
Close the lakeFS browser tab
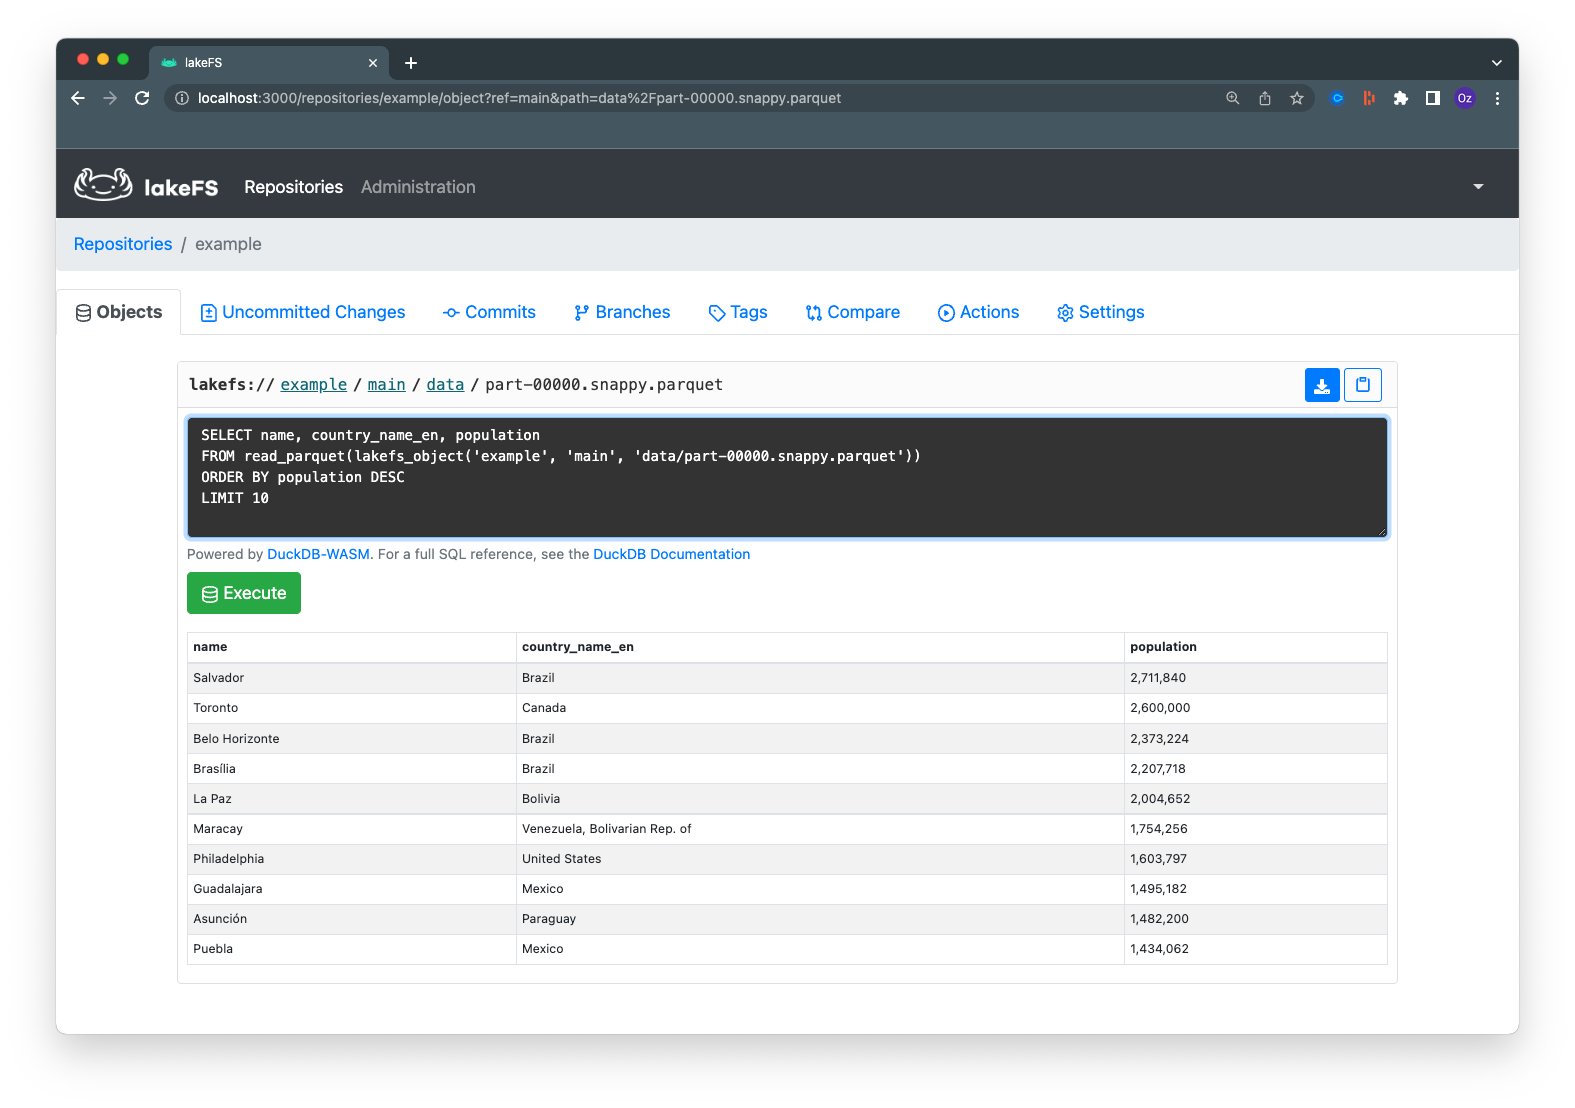click(373, 63)
